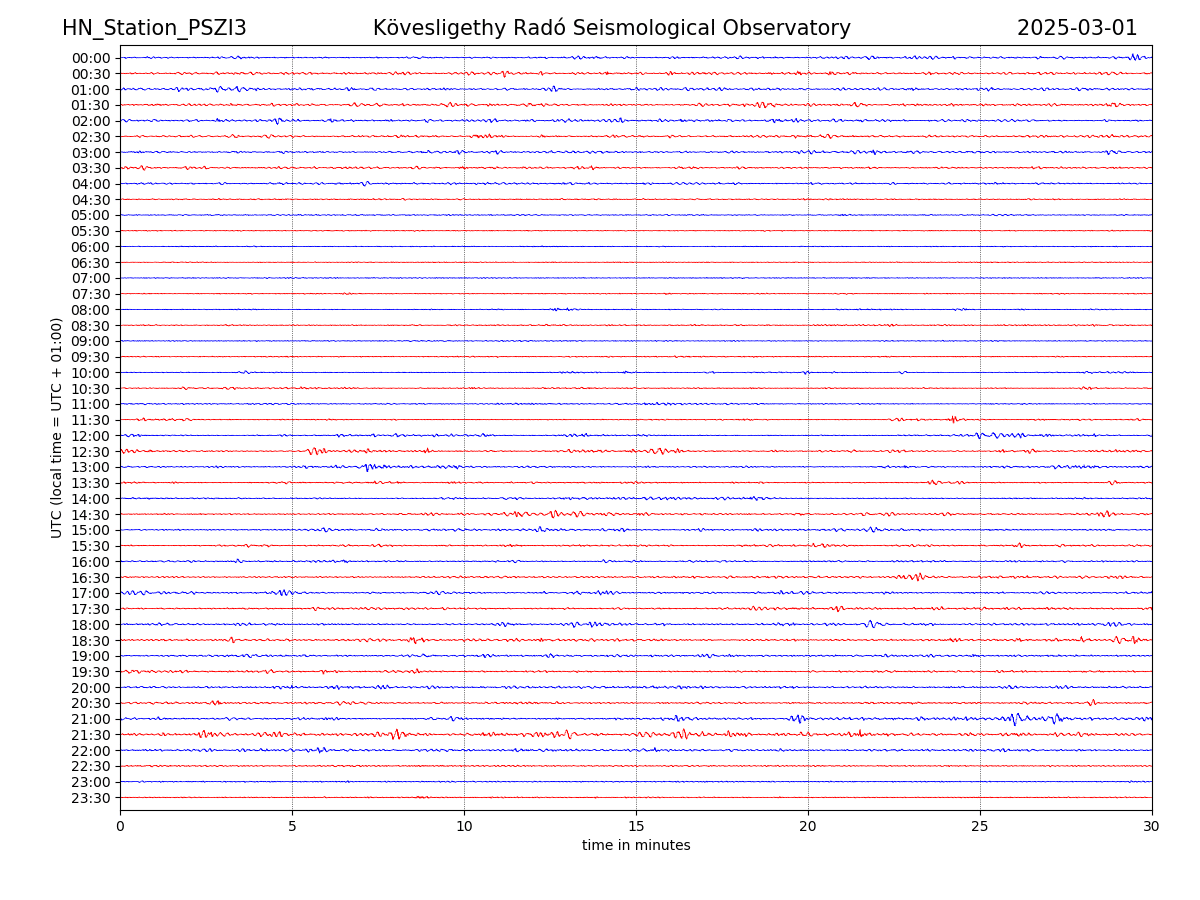Click the "time in minutes" axis label

(636, 846)
